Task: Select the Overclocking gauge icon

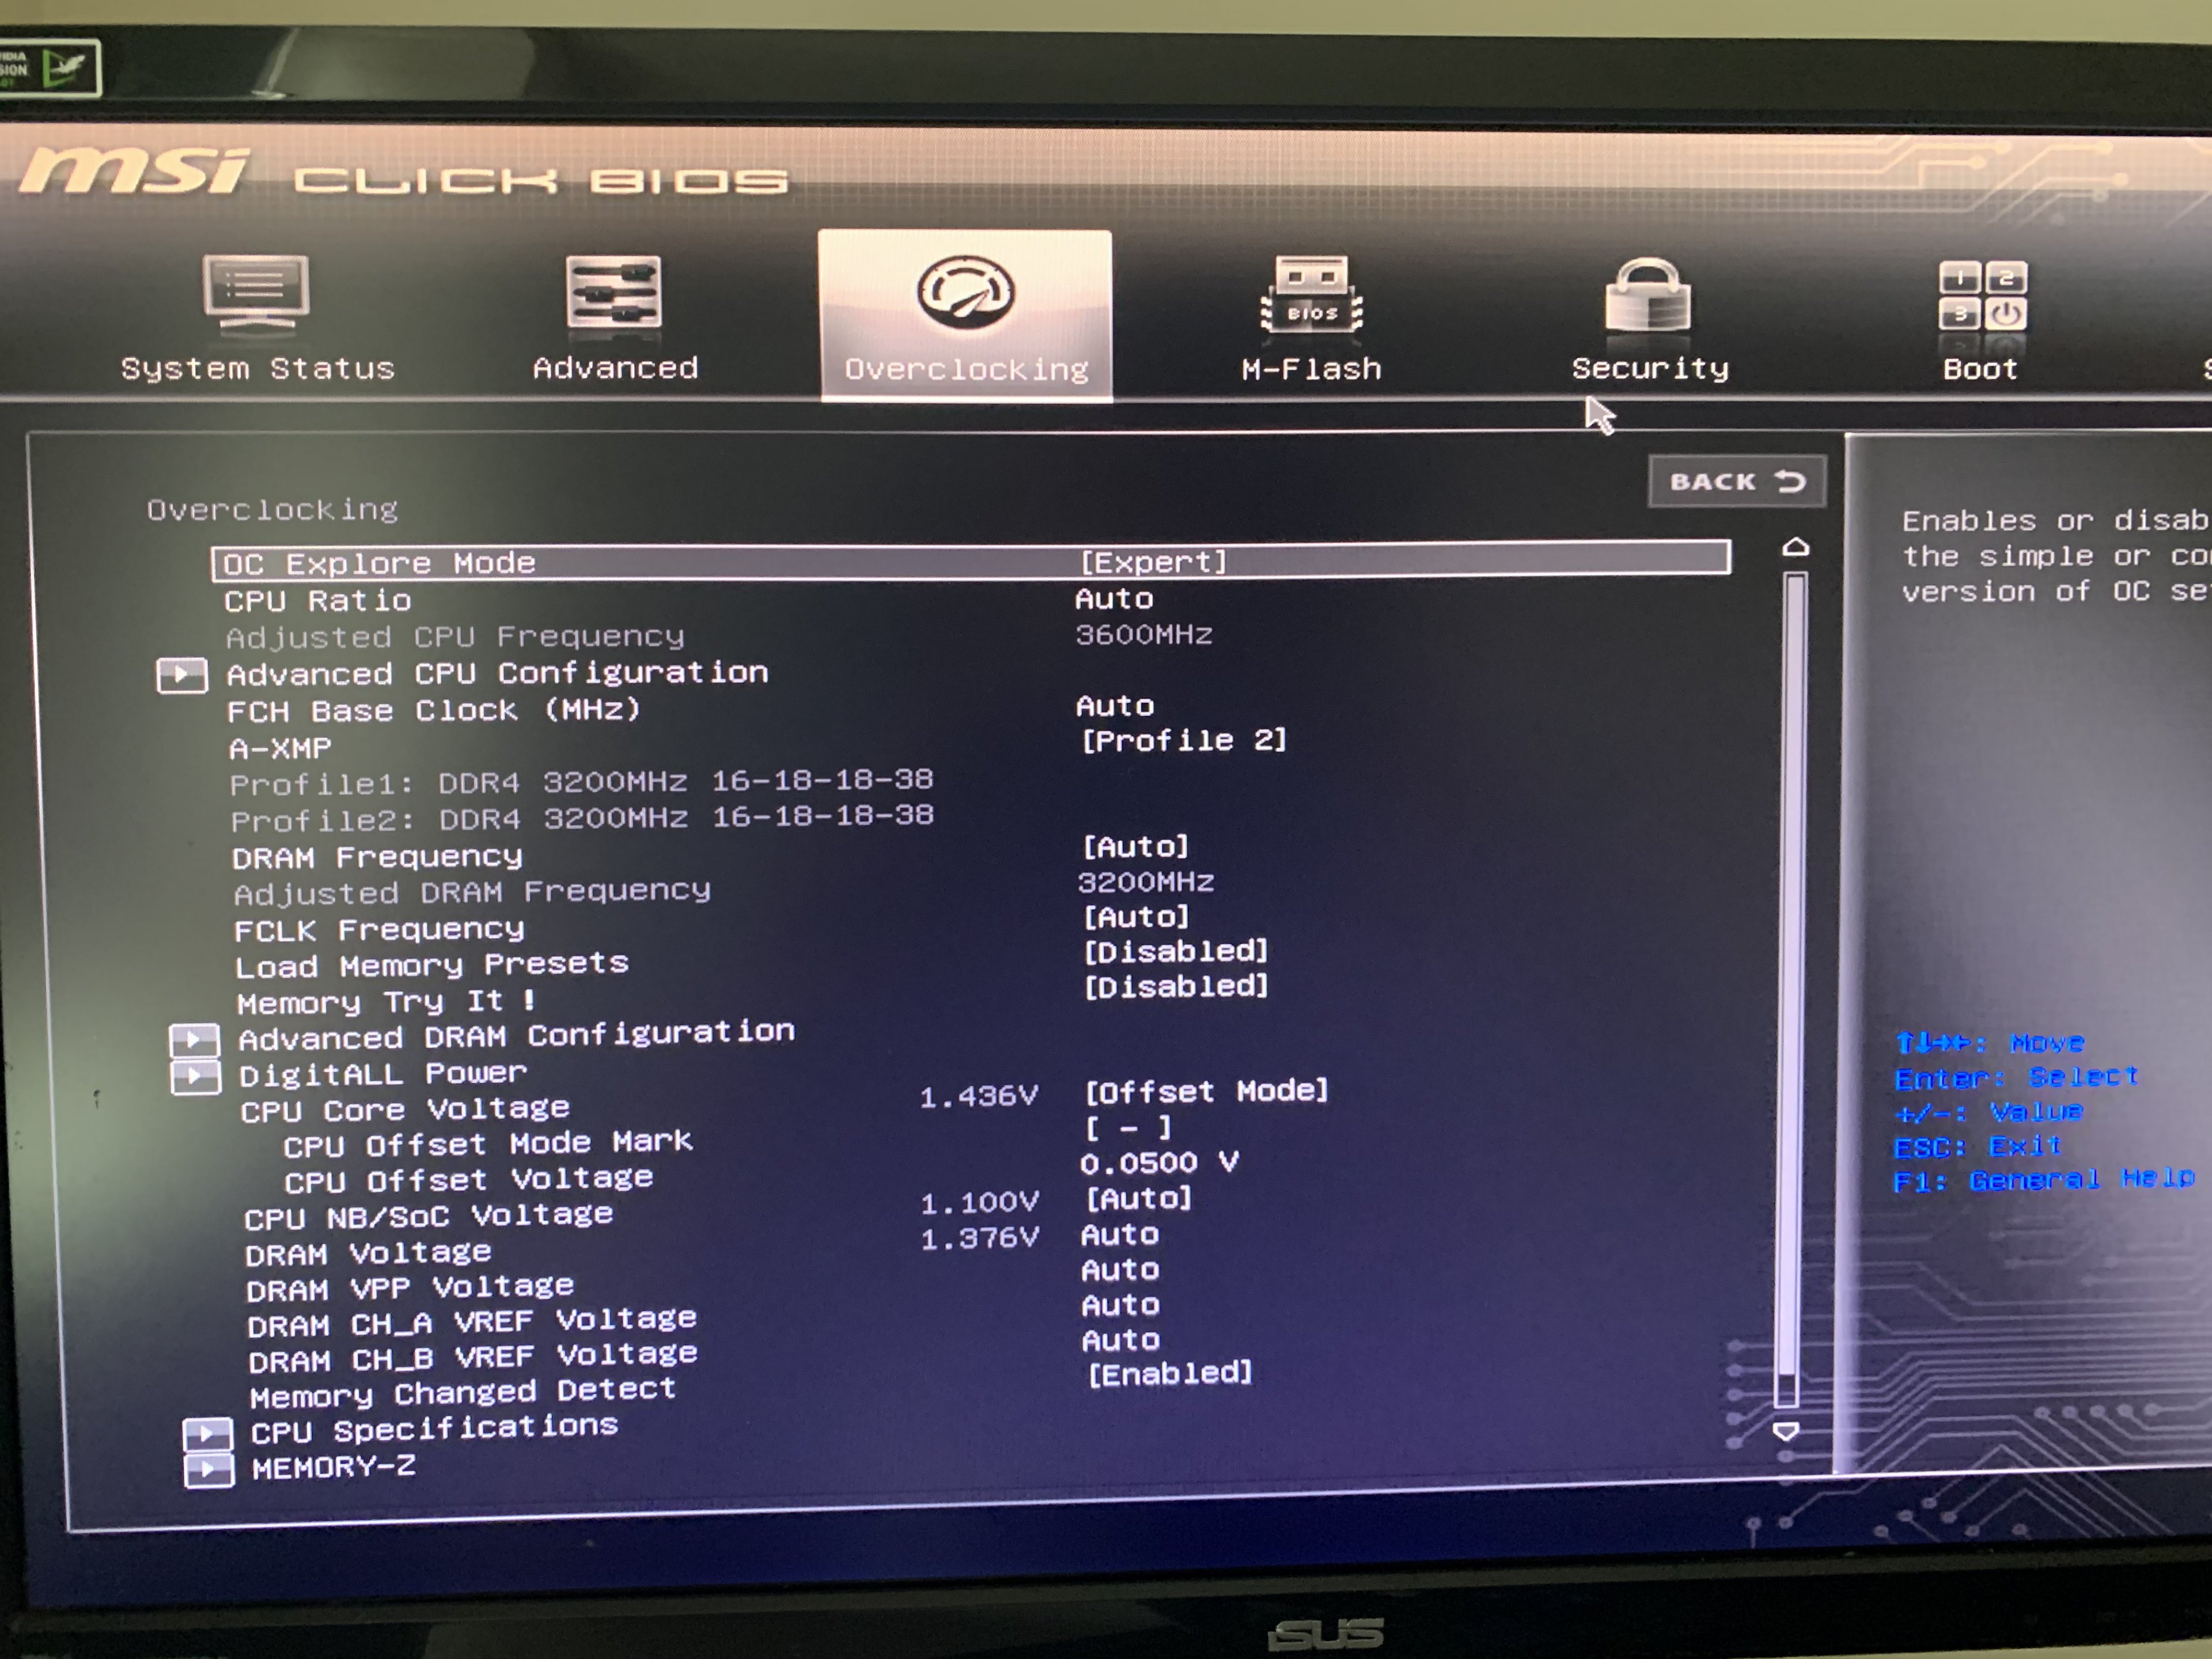Action: click(965, 293)
